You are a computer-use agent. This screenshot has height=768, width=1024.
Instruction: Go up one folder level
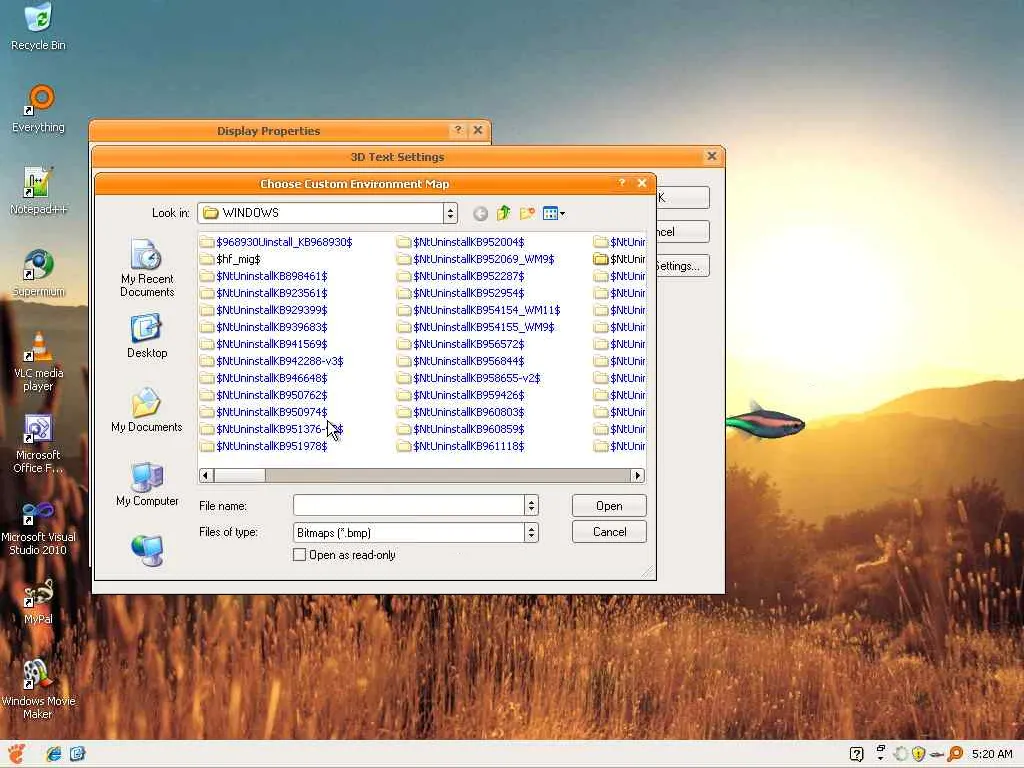(x=504, y=213)
